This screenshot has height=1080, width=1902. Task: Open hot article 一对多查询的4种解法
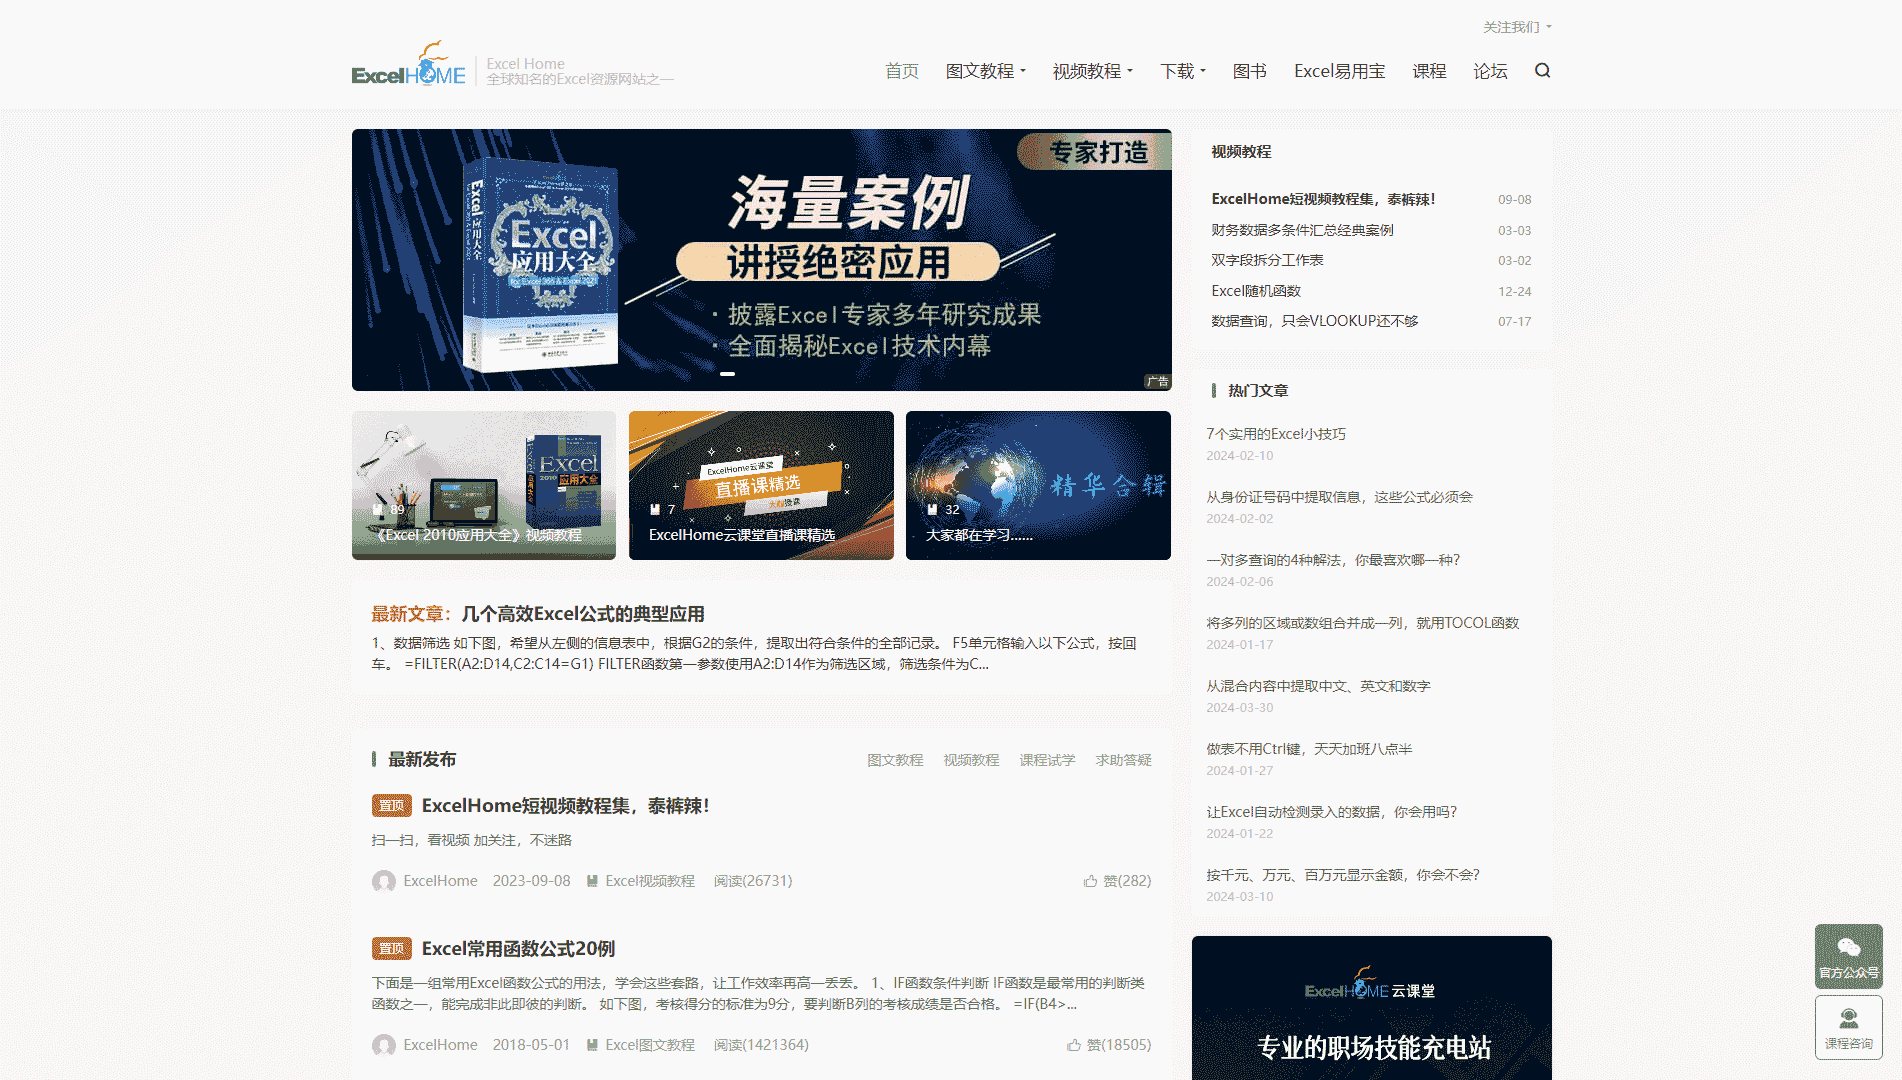[1333, 560]
